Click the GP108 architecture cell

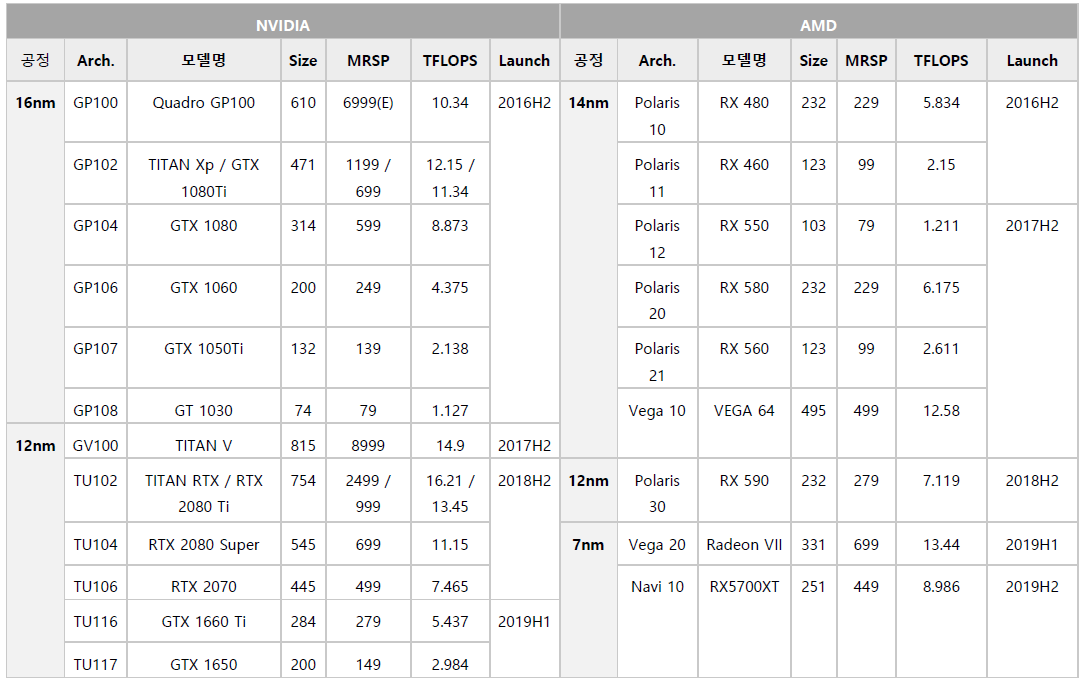click(x=95, y=406)
